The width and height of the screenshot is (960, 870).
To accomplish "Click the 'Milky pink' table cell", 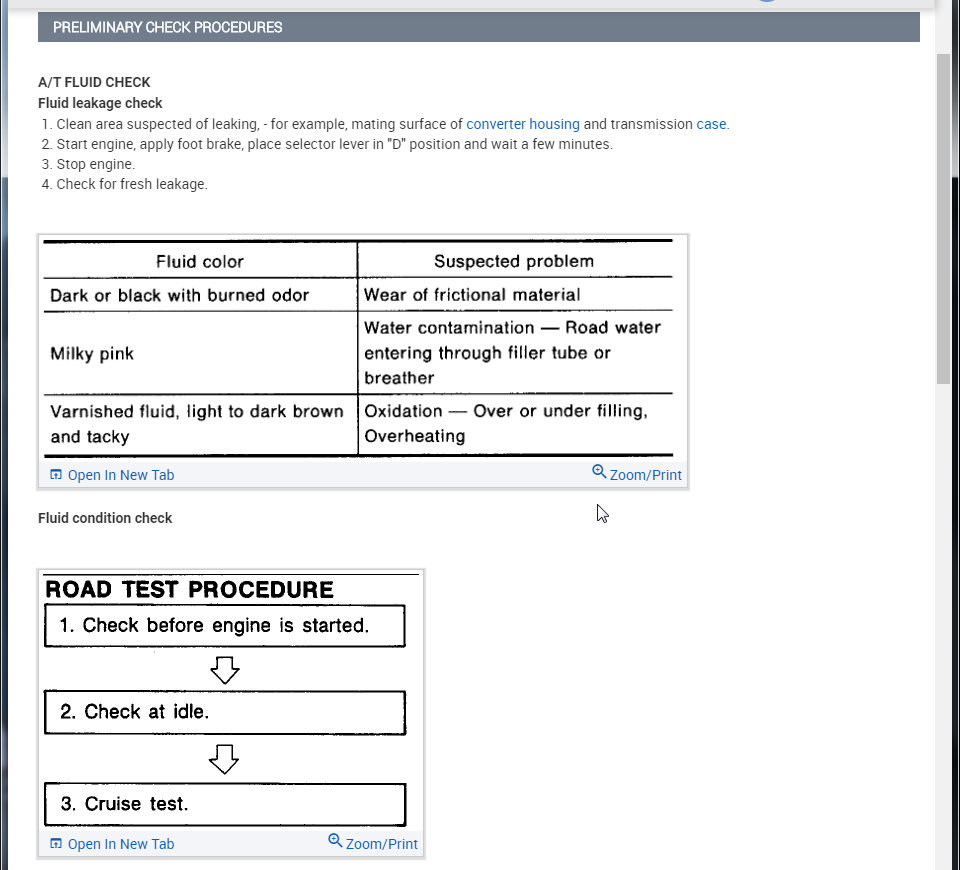I will (x=201, y=353).
